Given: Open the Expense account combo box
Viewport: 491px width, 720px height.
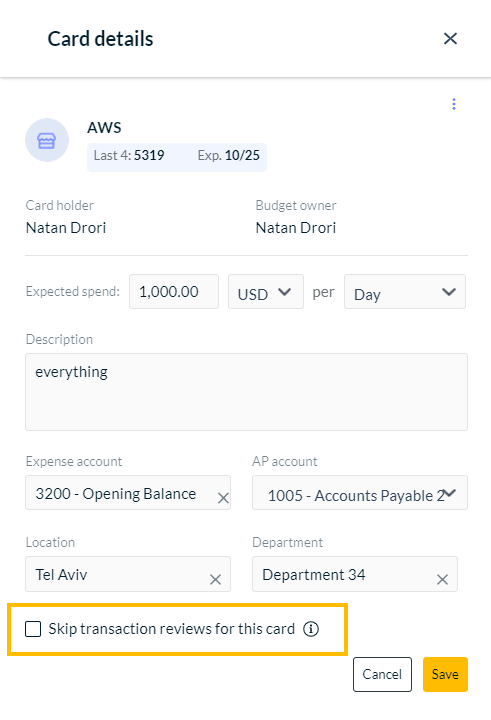Looking at the screenshot, I should [x=128, y=493].
